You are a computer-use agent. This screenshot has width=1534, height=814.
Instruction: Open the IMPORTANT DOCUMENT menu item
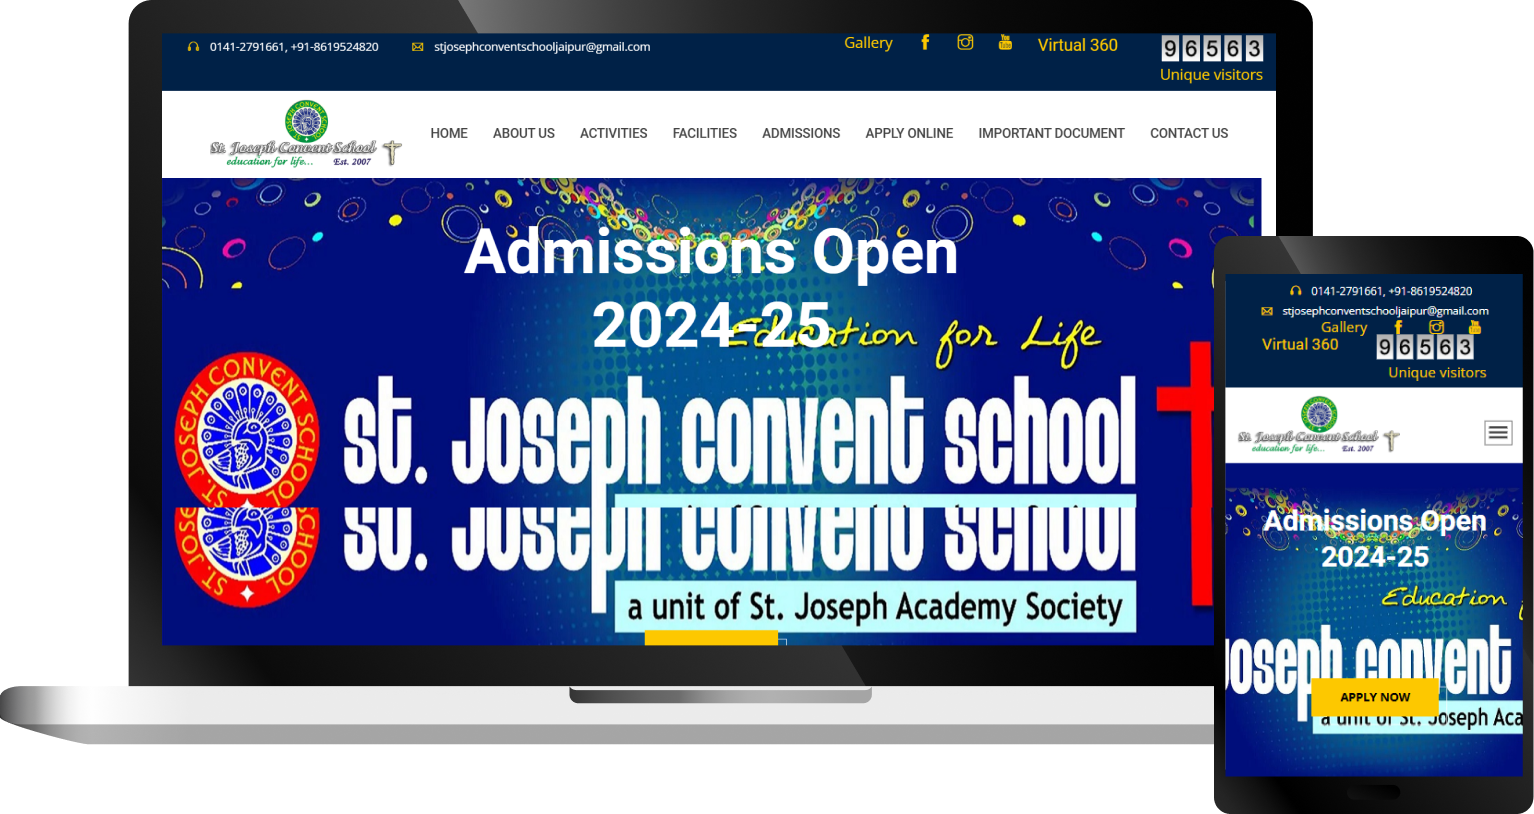[1051, 133]
